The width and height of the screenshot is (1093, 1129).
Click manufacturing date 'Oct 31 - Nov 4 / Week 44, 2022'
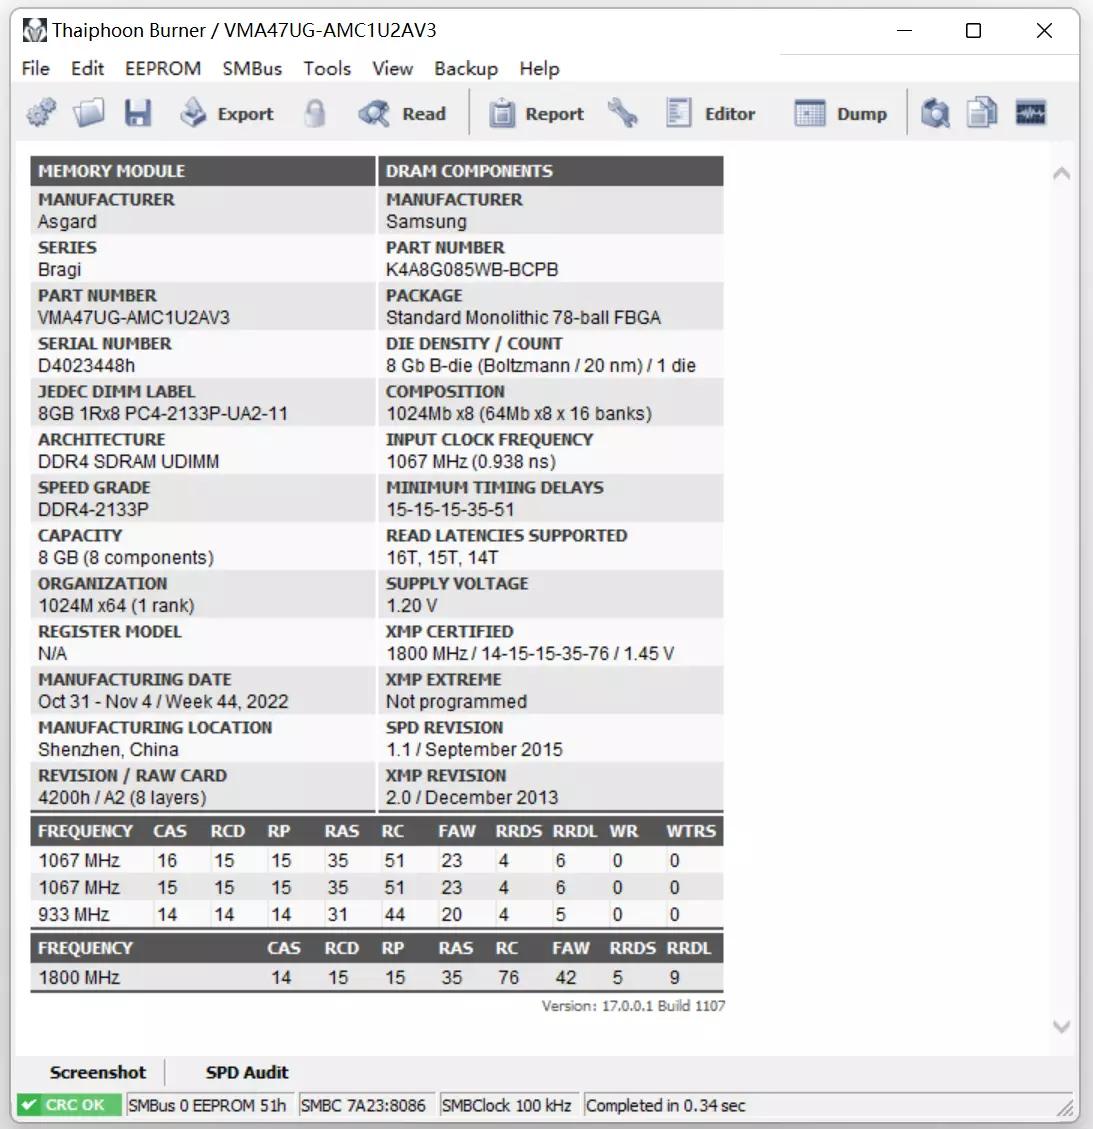click(163, 701)
